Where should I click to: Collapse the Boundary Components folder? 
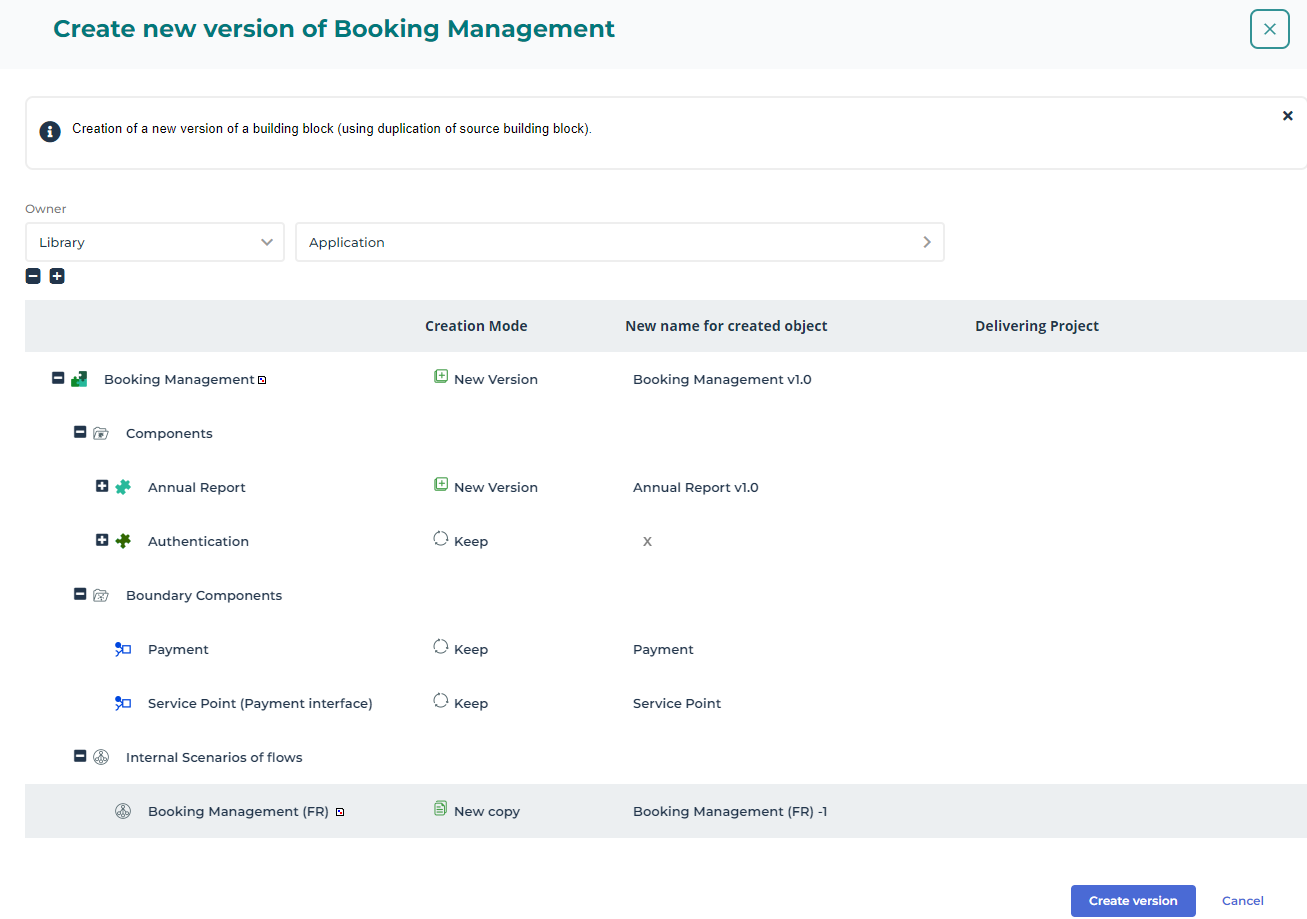(x=80, y=594)
